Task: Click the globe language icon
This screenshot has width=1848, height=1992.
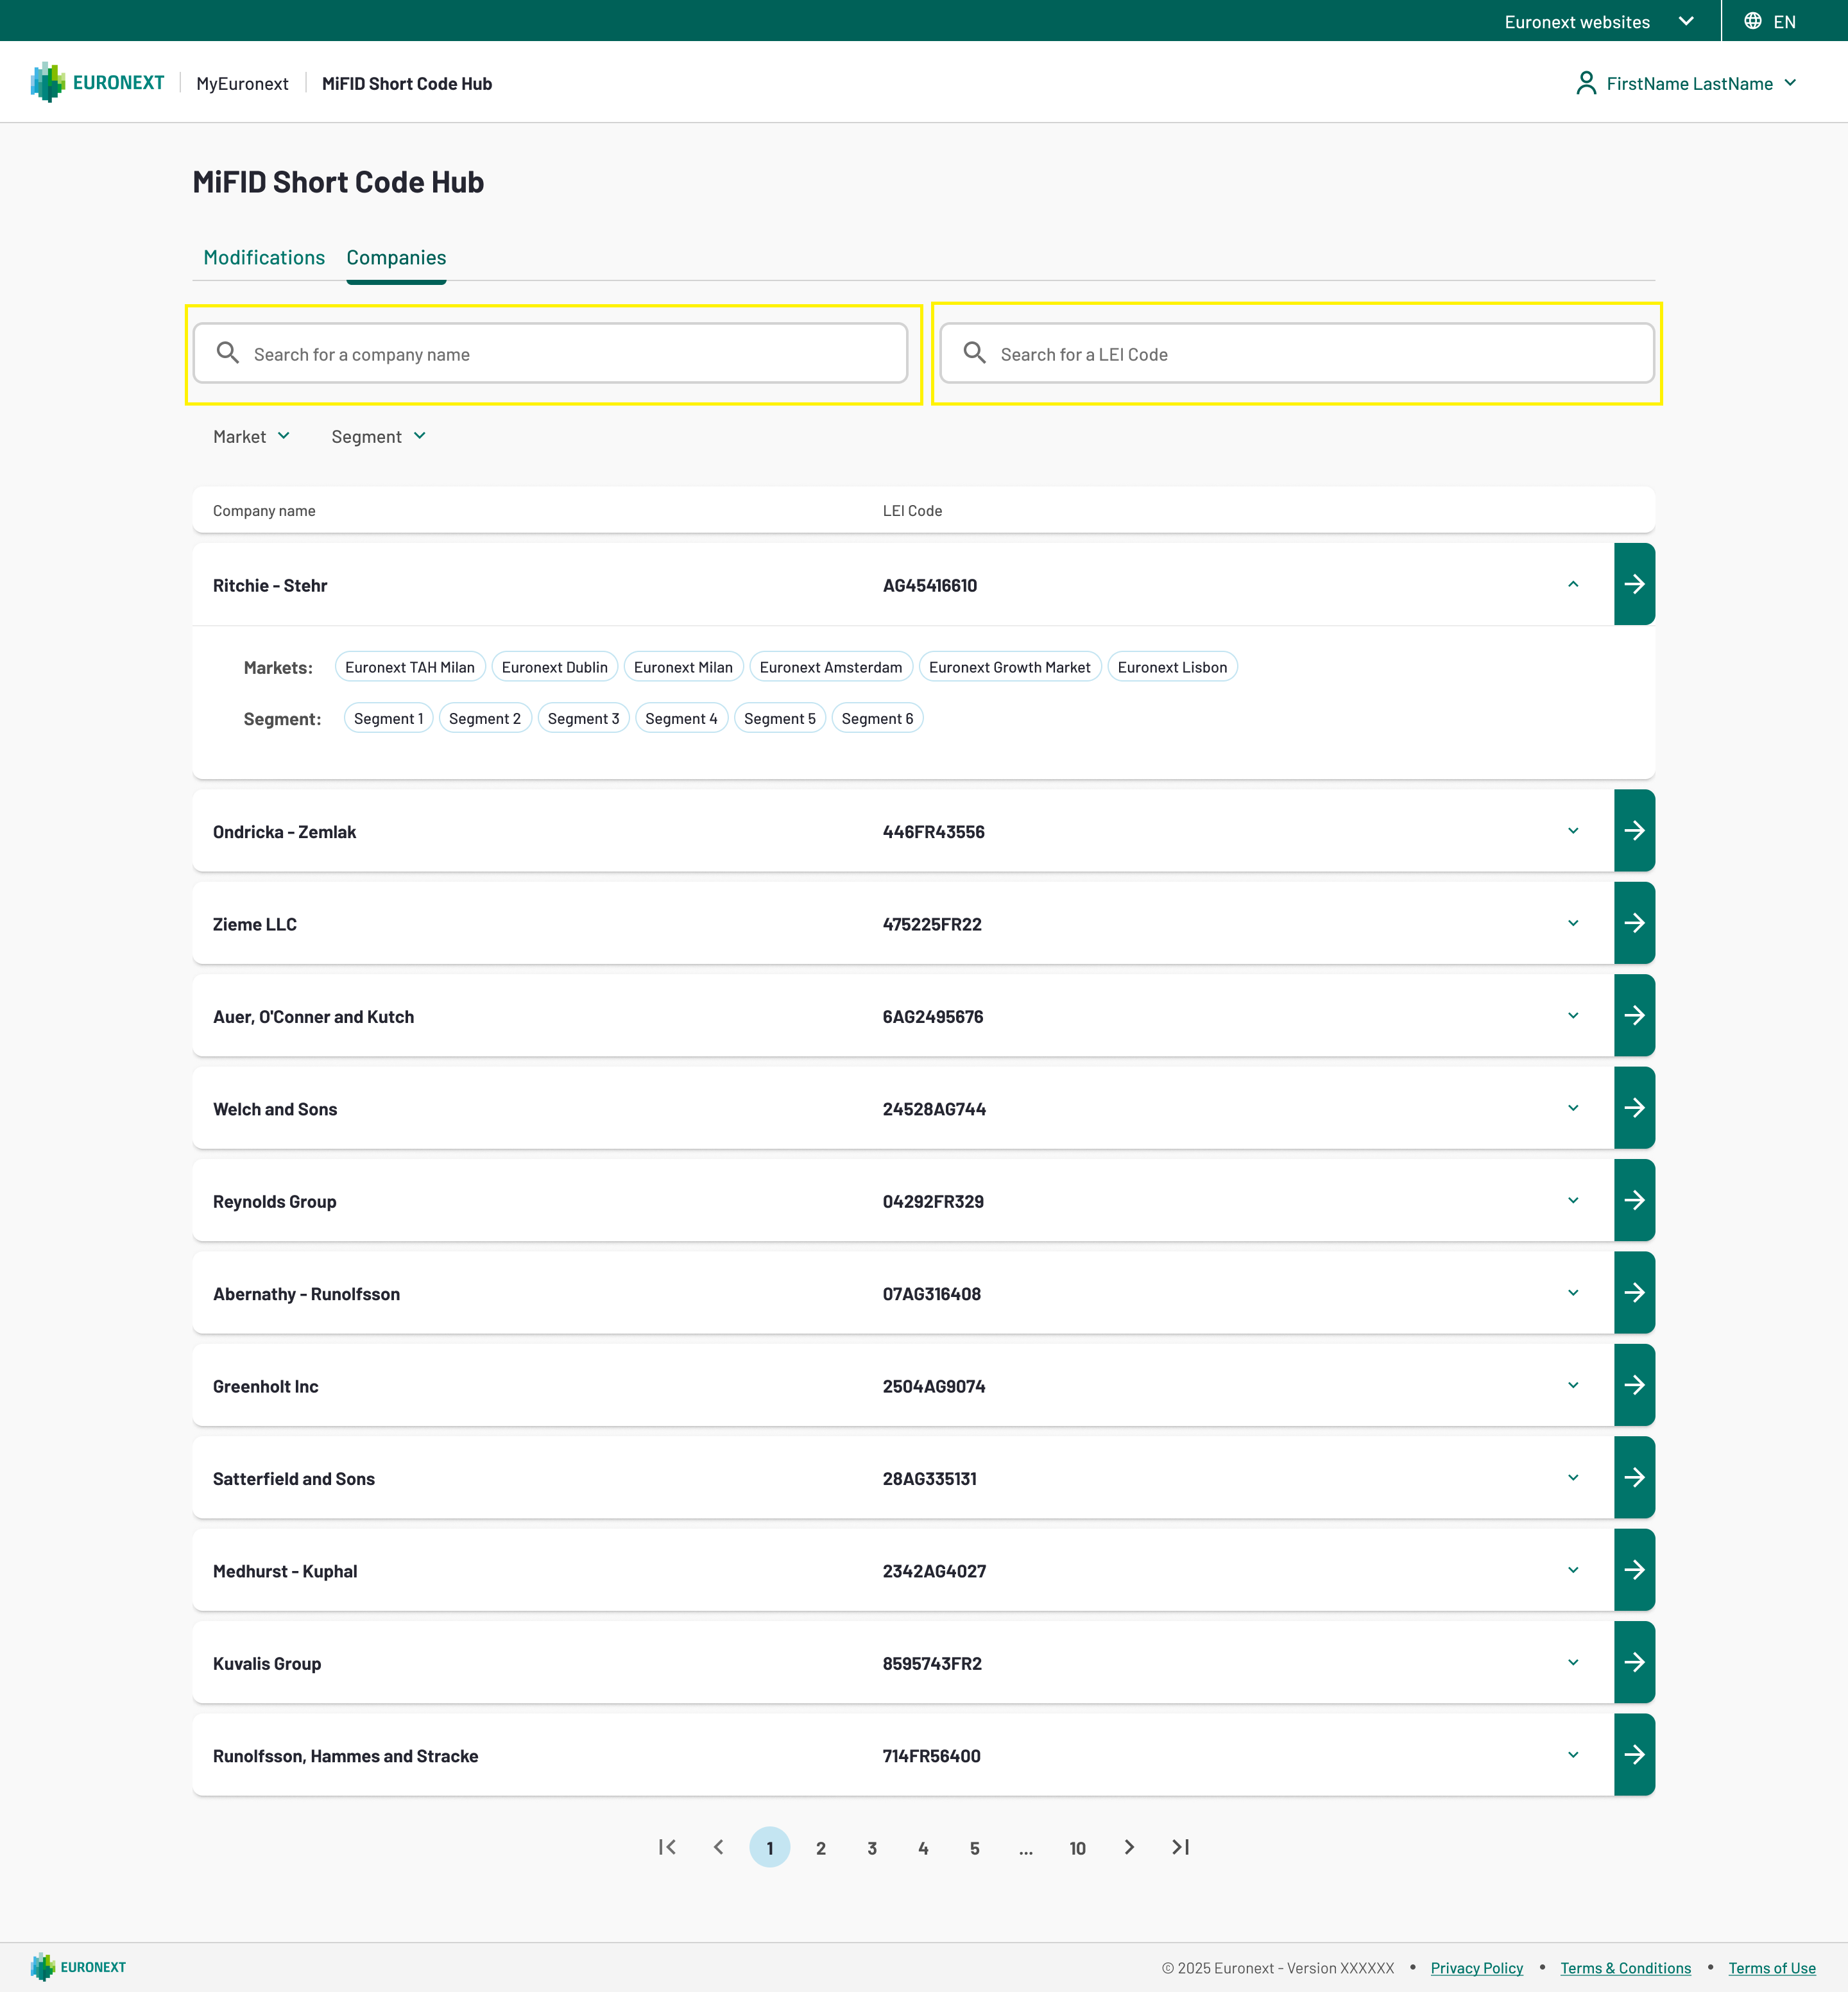Action: click(x=1753, y=21)
